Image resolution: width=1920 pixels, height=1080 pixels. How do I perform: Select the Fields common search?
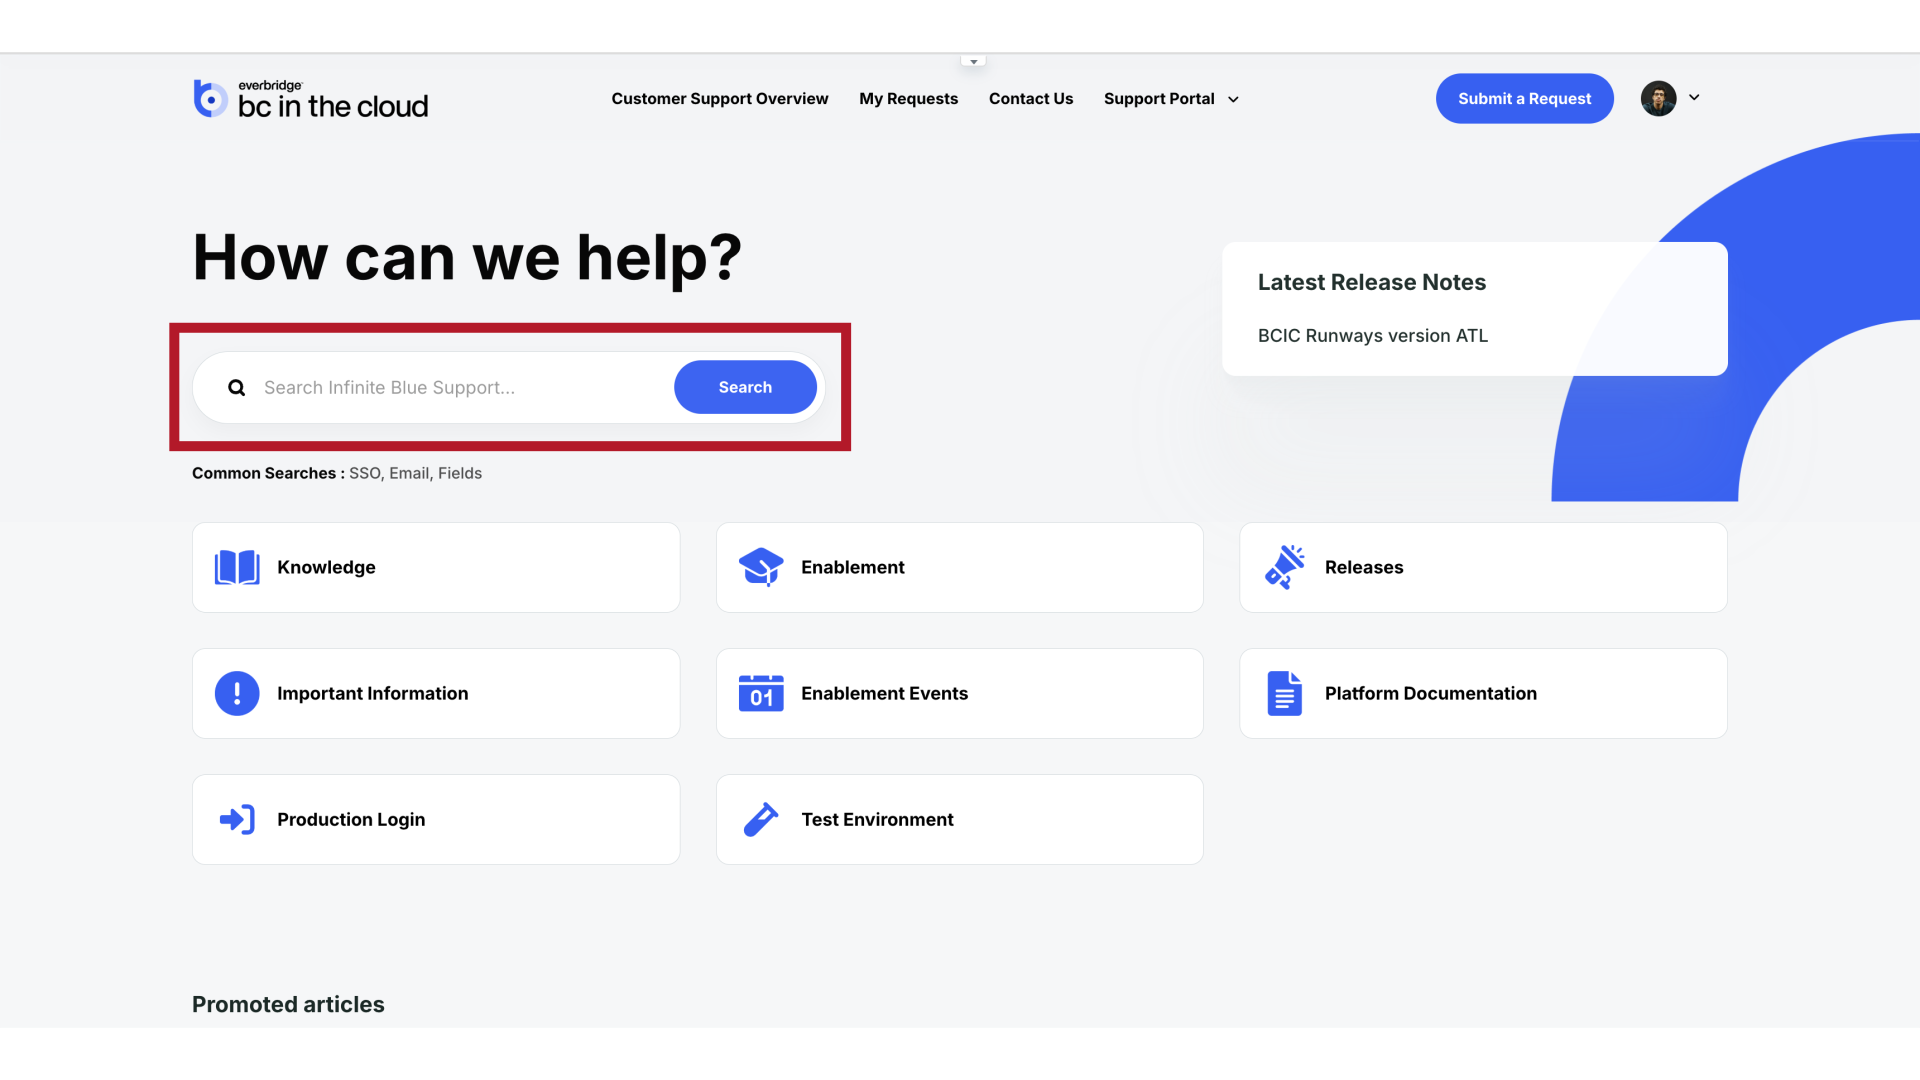[460, 473]
